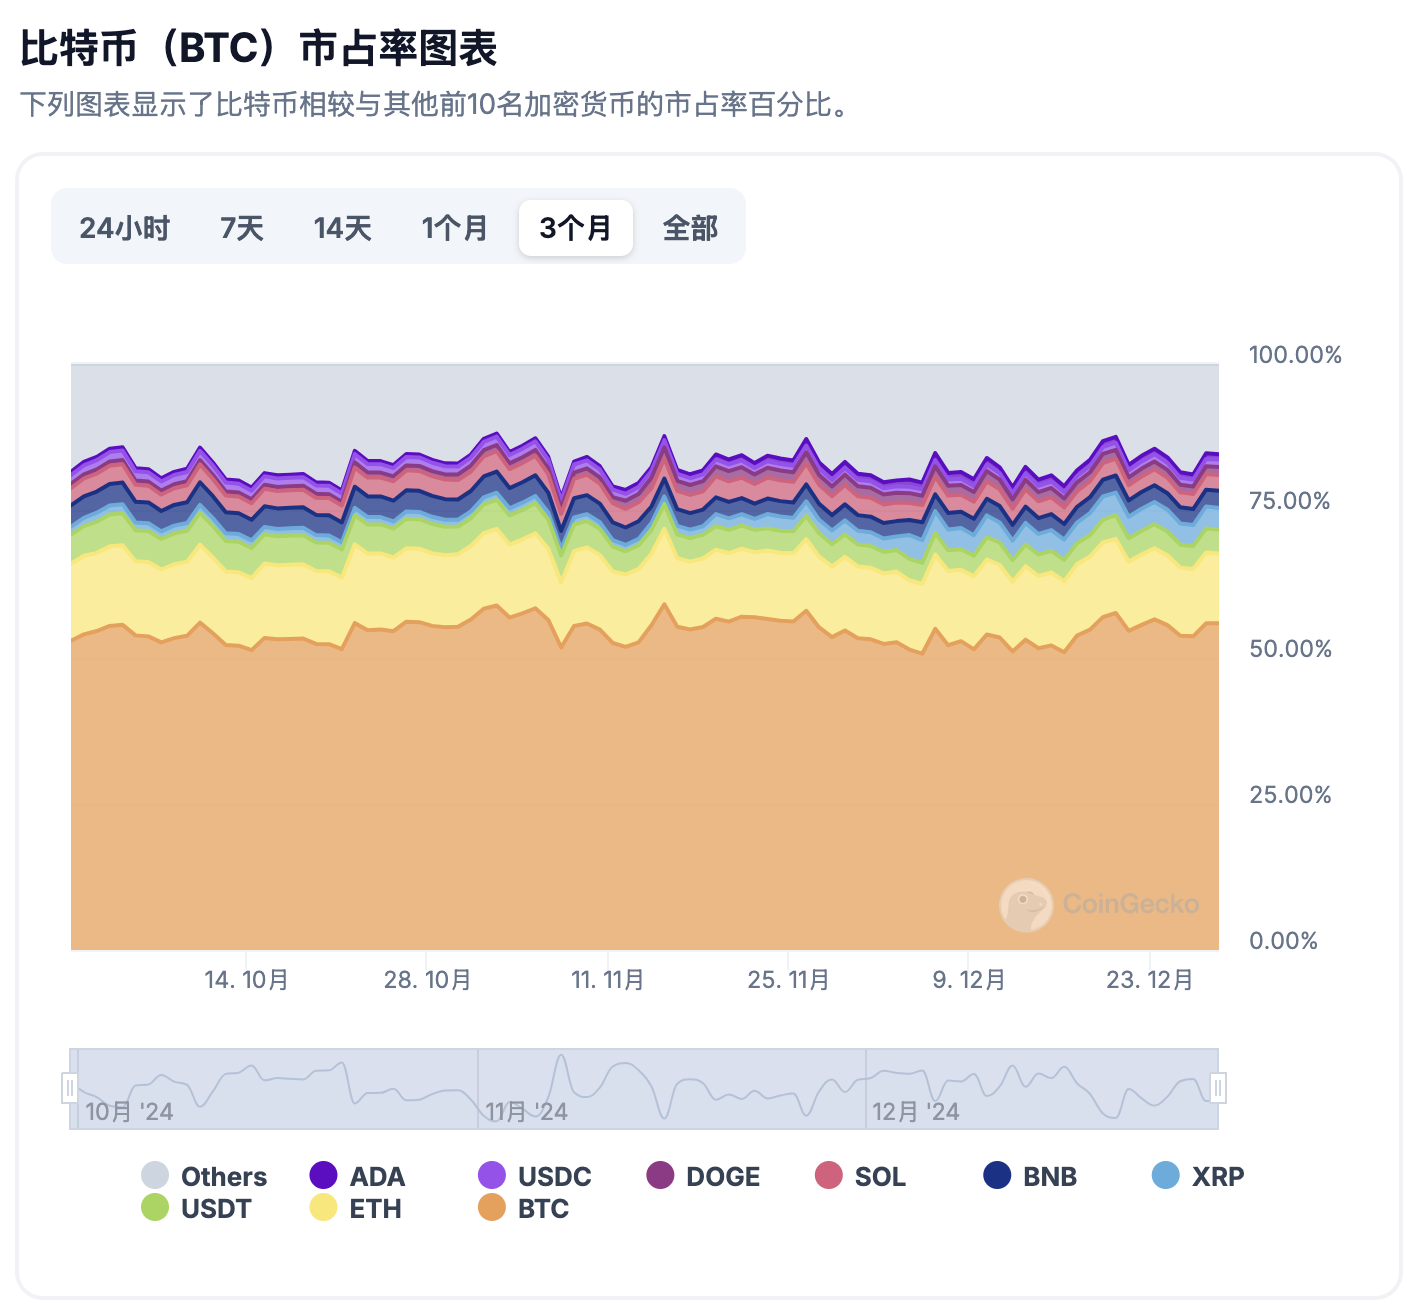Hide the ADA series via legend
Viewport: 1426px width, 1316px height.
tap(358, 1176)
